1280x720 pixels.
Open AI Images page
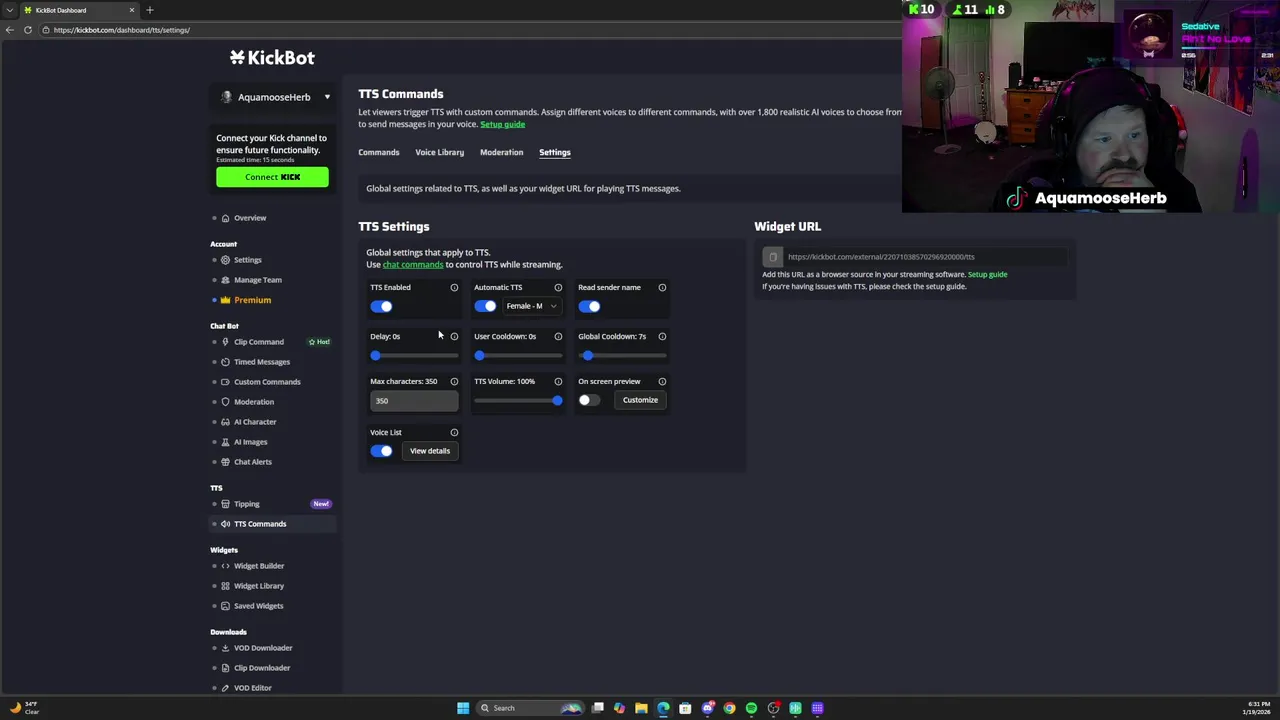(x=250, y=442)
